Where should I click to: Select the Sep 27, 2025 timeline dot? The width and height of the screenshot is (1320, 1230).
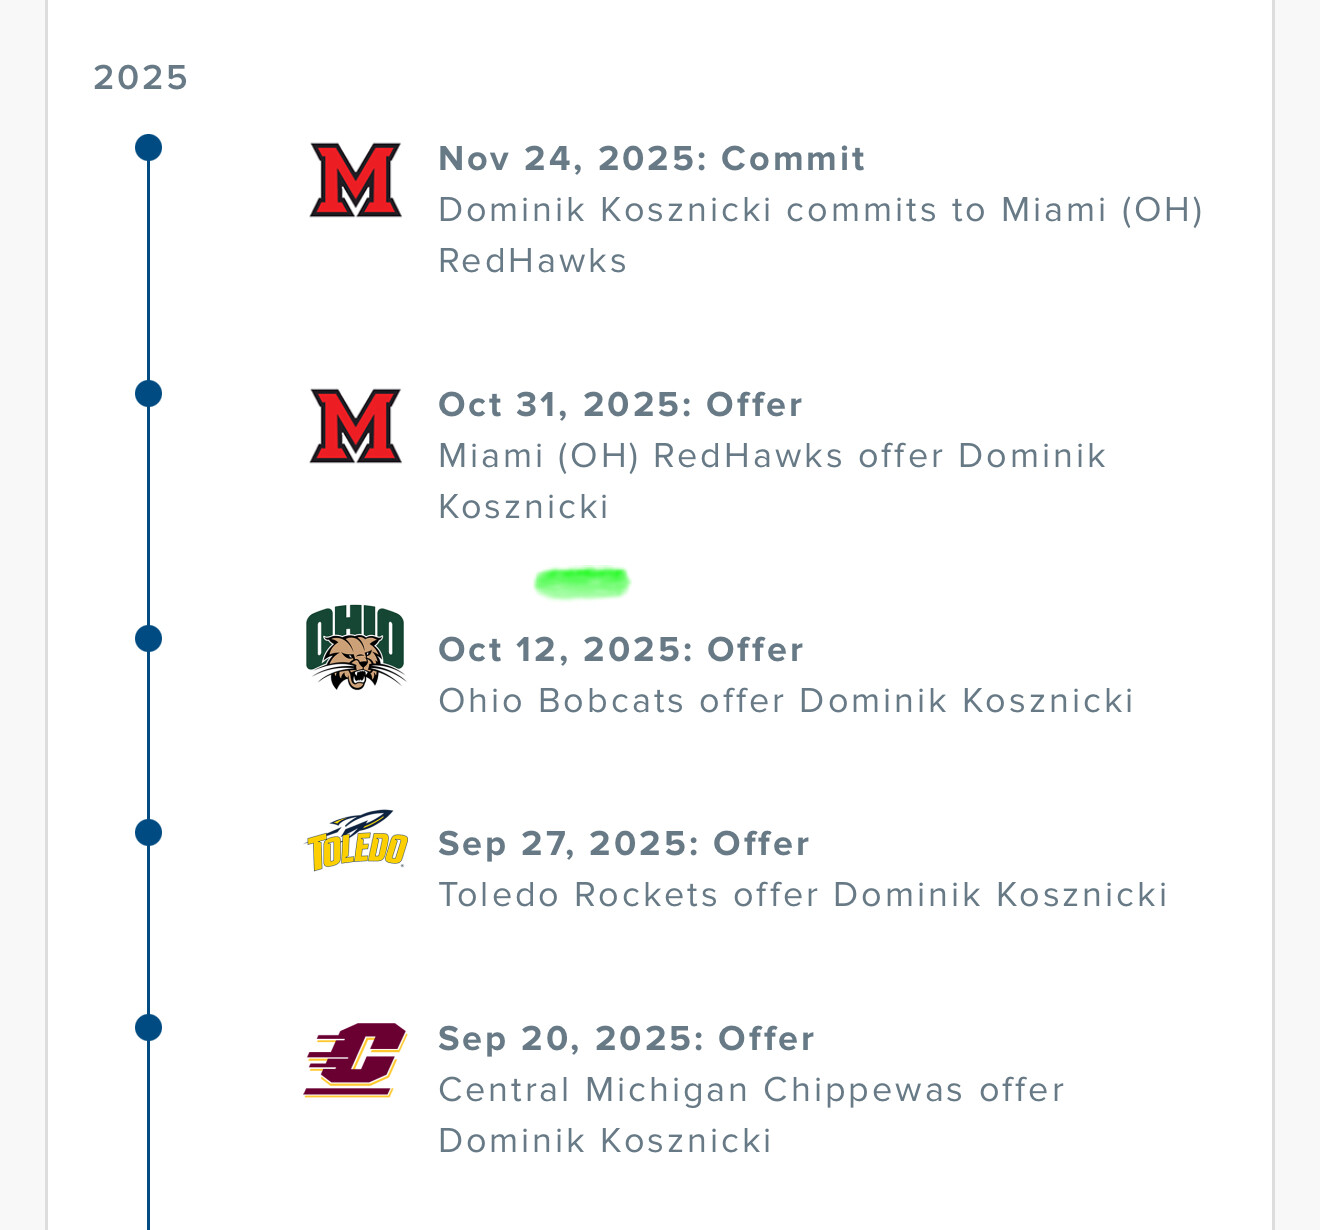pos(148,833)
